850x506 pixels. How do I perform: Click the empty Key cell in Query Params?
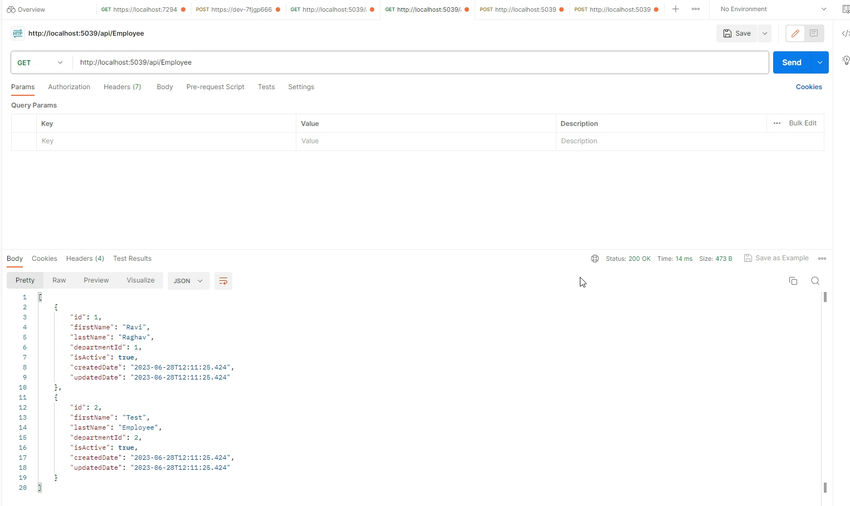click(166, 141)
